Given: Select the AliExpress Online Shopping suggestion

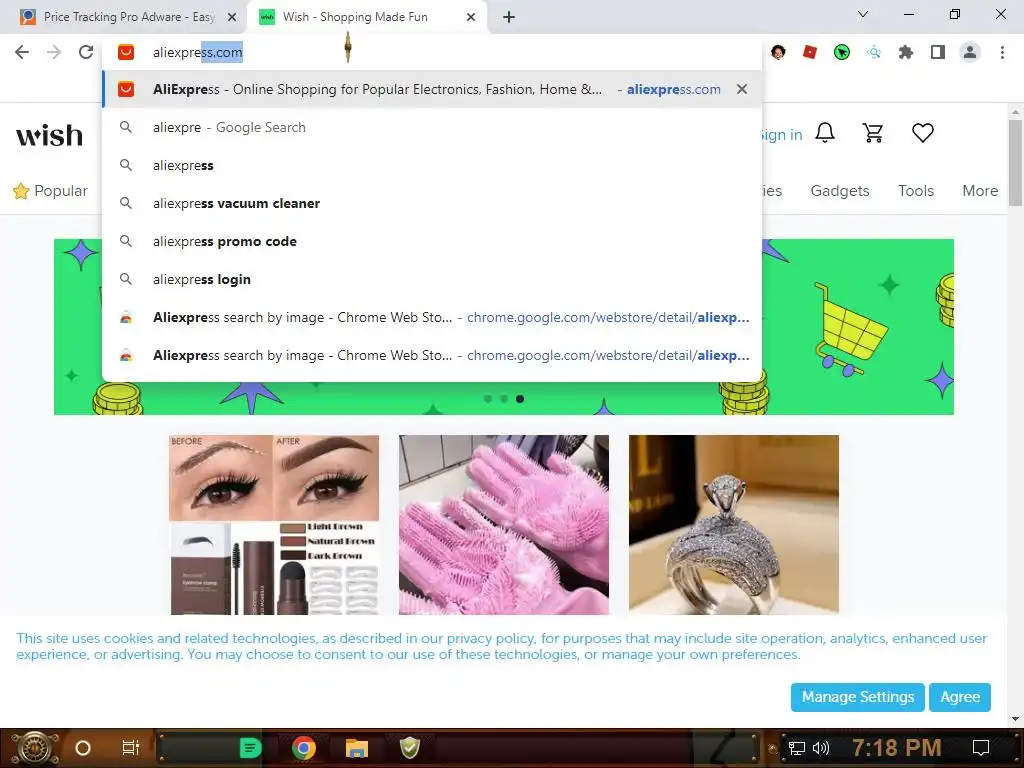Looking at the screenshot, I should [431, 89].
